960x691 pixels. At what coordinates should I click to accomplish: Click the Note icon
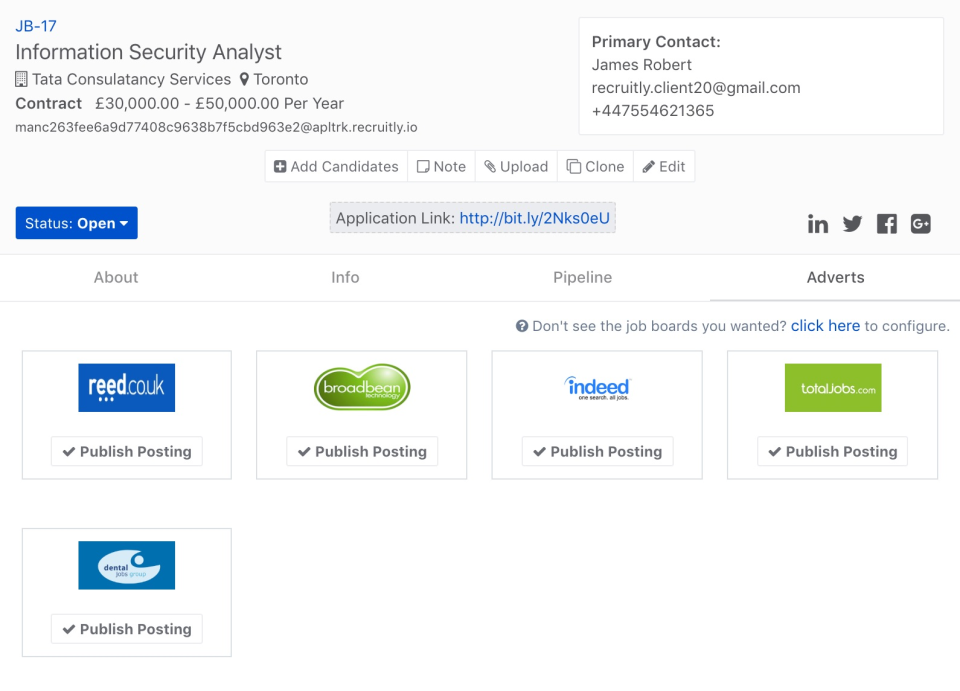click(x=425, y=166)
